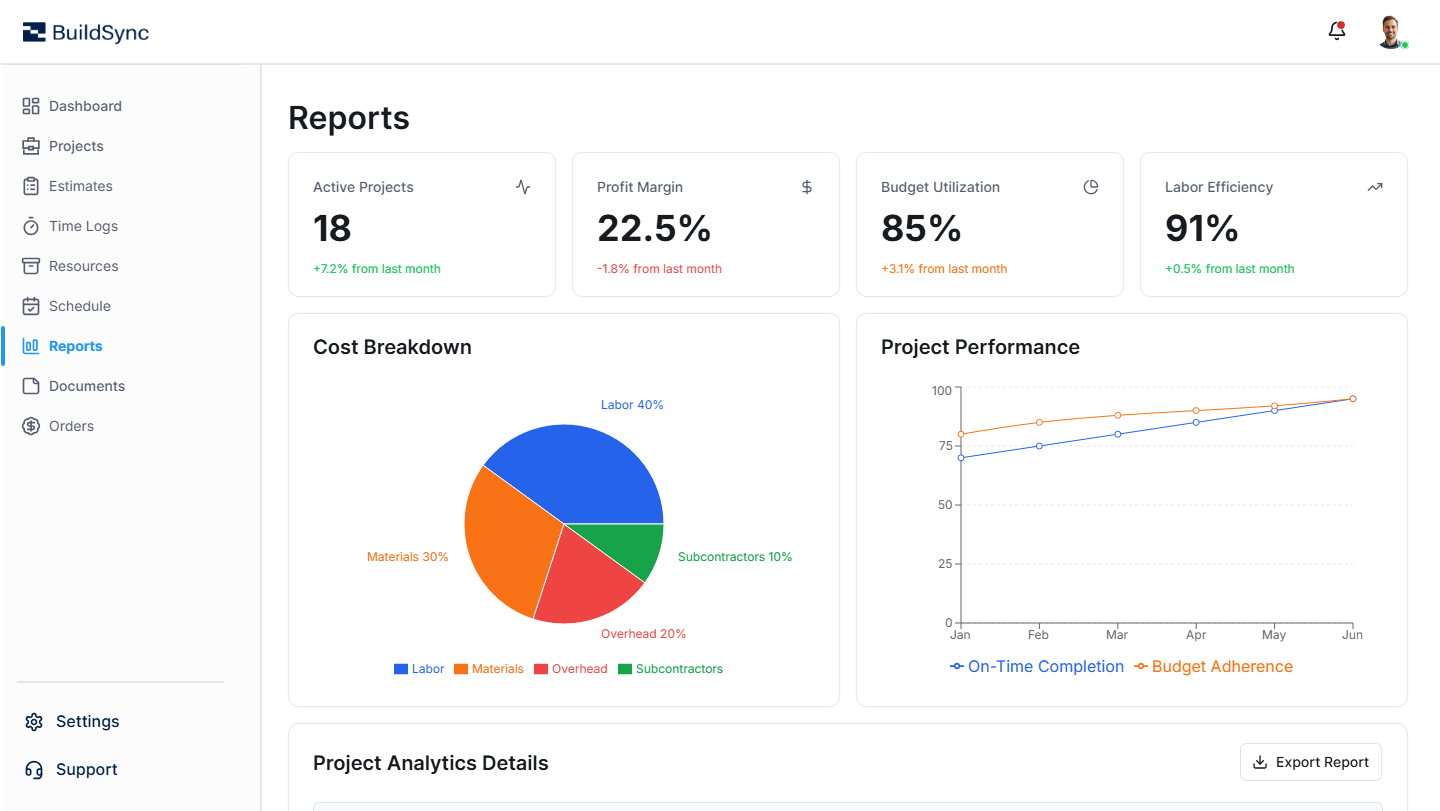This screenshot has width=1440, height=811.
Task: Toggle Labor in the Cost Breakdown legend
Action: pos(419,668)
